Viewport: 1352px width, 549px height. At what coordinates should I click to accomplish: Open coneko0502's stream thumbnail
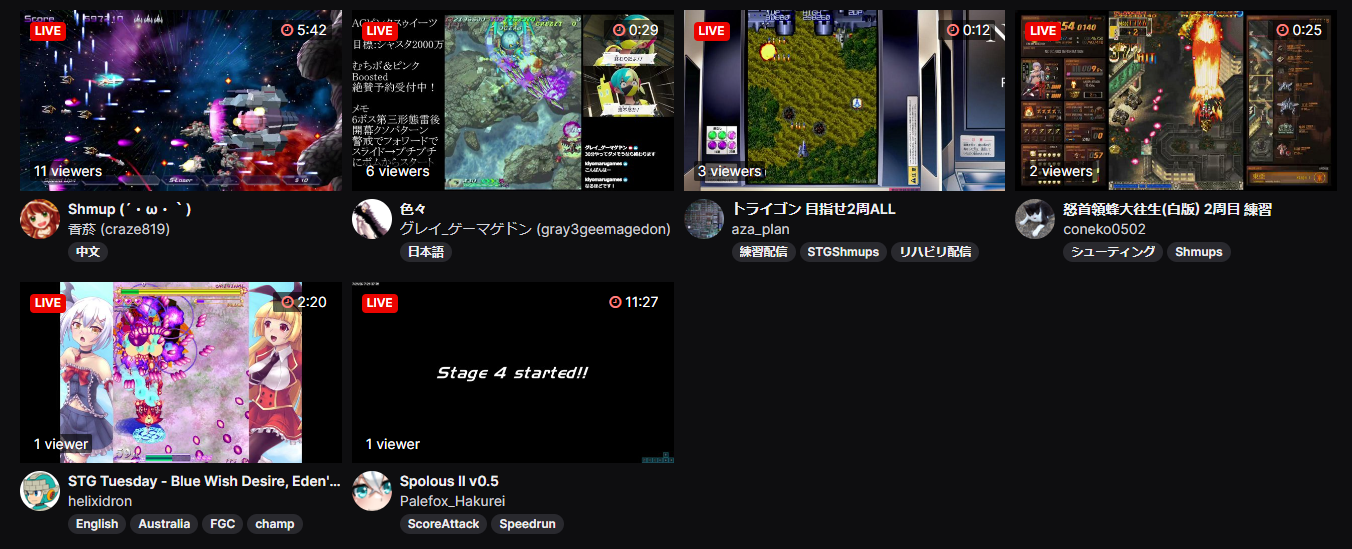coord(1177,100)
